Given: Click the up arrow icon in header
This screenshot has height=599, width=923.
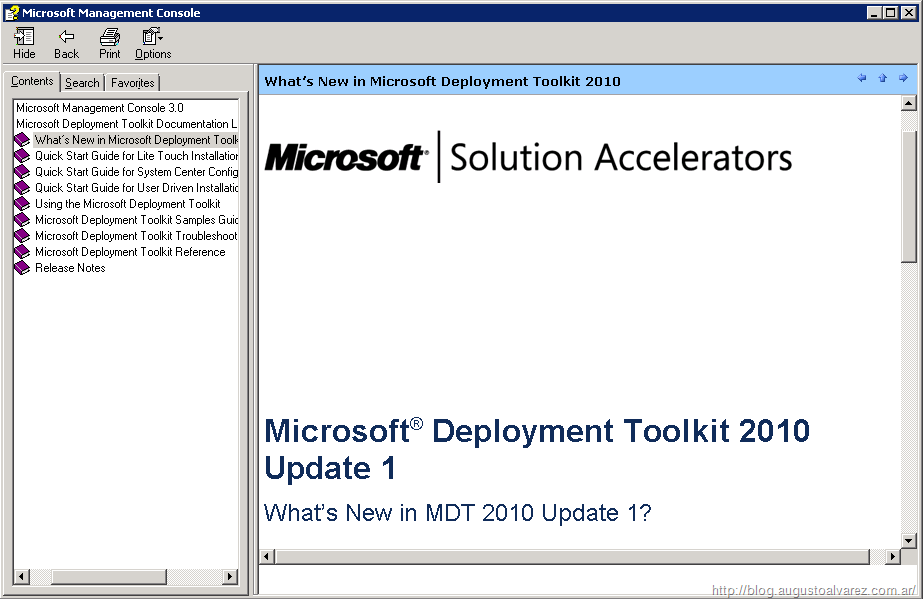Looking at the screenshot, I should tap(882, 79).
